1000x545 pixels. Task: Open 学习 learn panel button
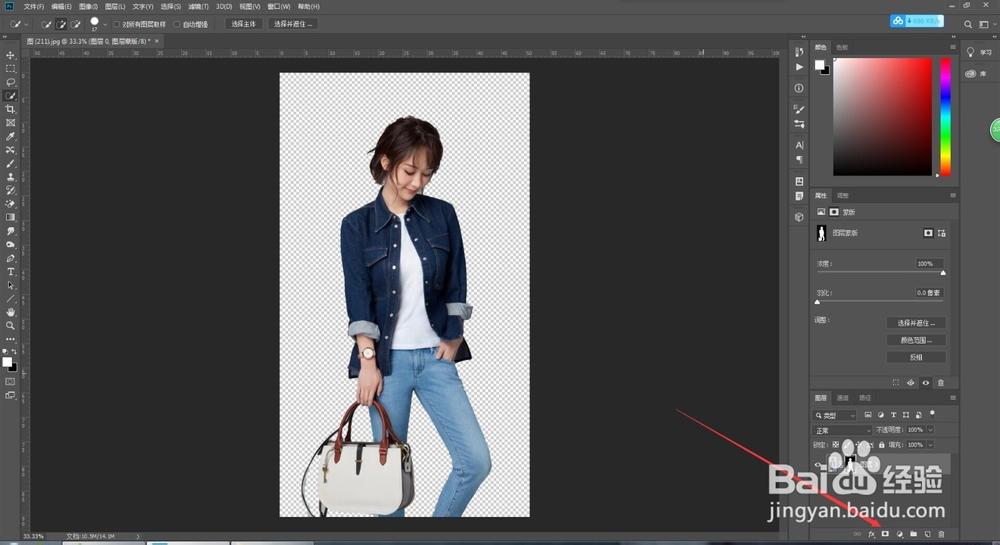click(979, 52)
